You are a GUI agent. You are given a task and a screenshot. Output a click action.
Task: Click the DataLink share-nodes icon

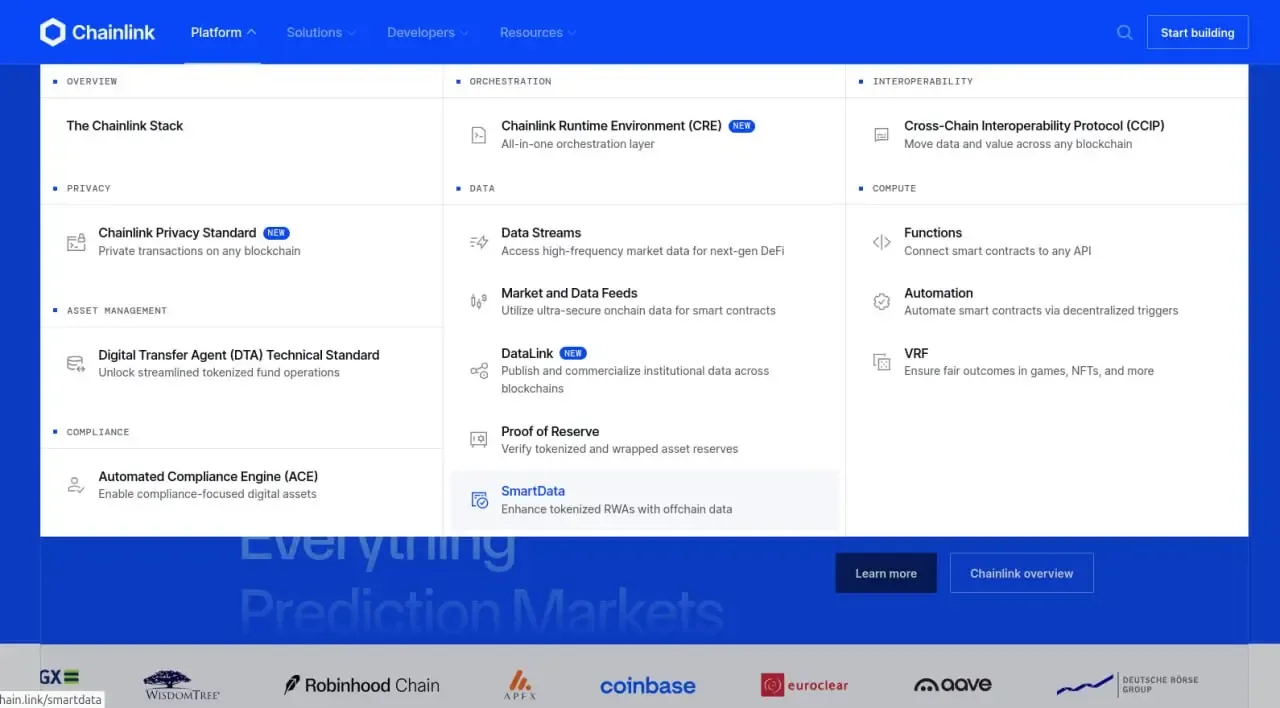click(x=479, y=371)
